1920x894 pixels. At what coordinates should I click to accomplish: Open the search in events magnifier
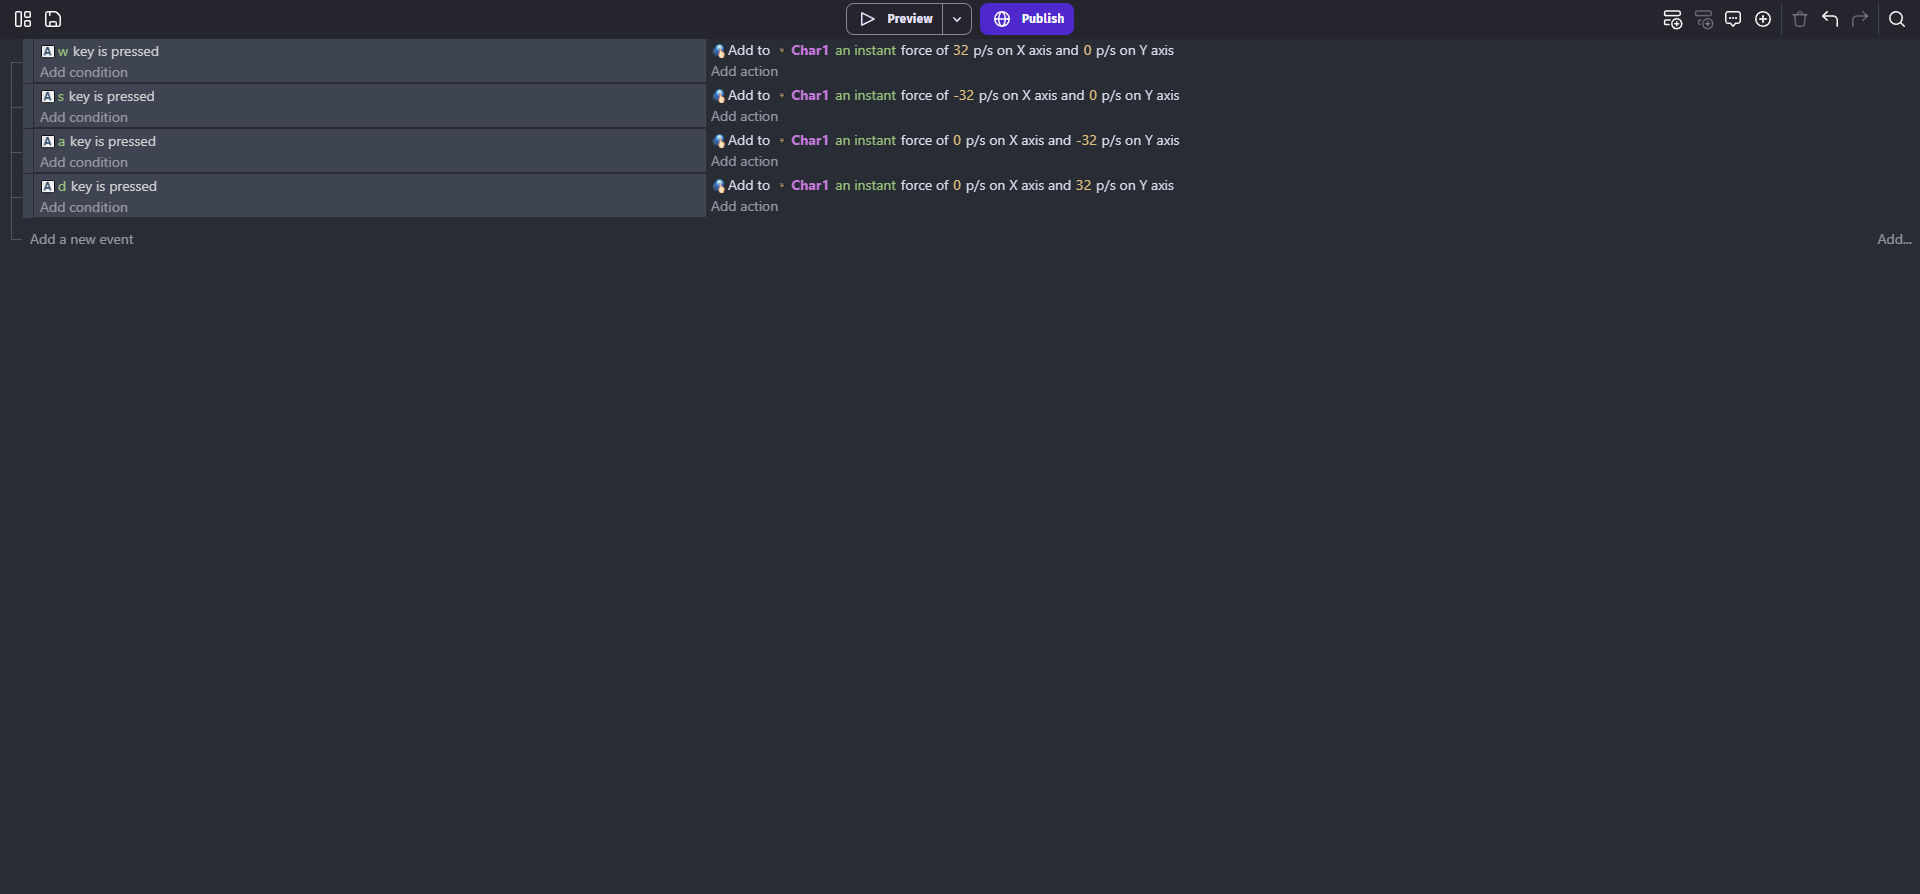pyautogui.click(x=1897, y=19)
